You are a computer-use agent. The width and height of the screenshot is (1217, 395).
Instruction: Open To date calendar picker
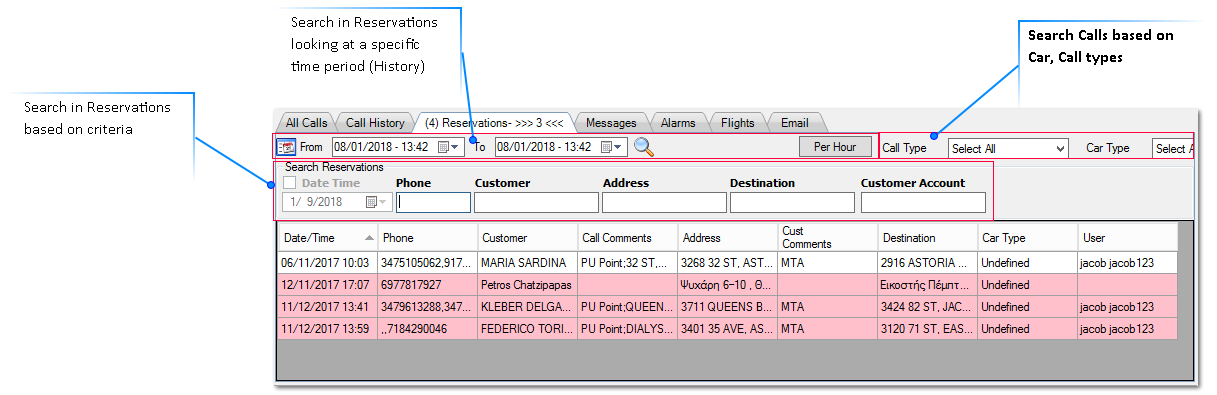[x=612, y=147]
